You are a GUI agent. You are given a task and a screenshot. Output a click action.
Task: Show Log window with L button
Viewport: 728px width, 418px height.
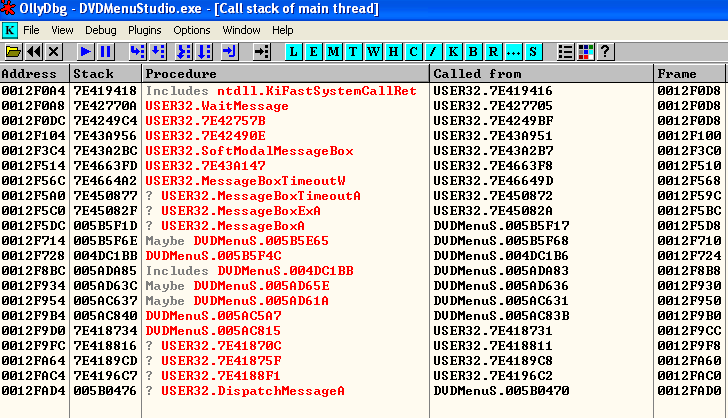(x=293, y=52)
